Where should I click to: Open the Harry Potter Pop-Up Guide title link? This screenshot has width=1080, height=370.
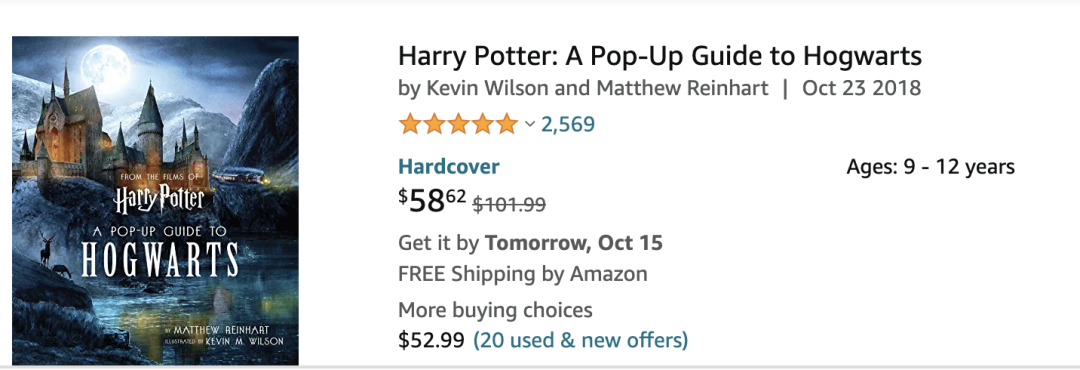click(660, 56)
